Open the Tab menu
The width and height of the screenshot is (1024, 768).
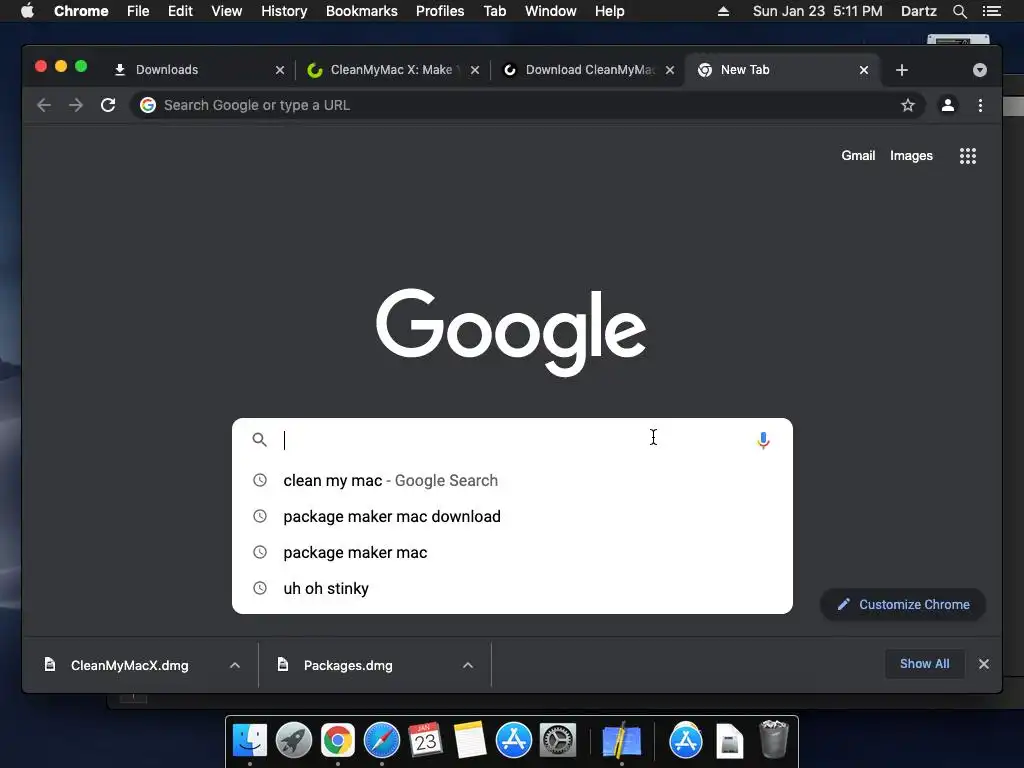[x=495, y=11]
